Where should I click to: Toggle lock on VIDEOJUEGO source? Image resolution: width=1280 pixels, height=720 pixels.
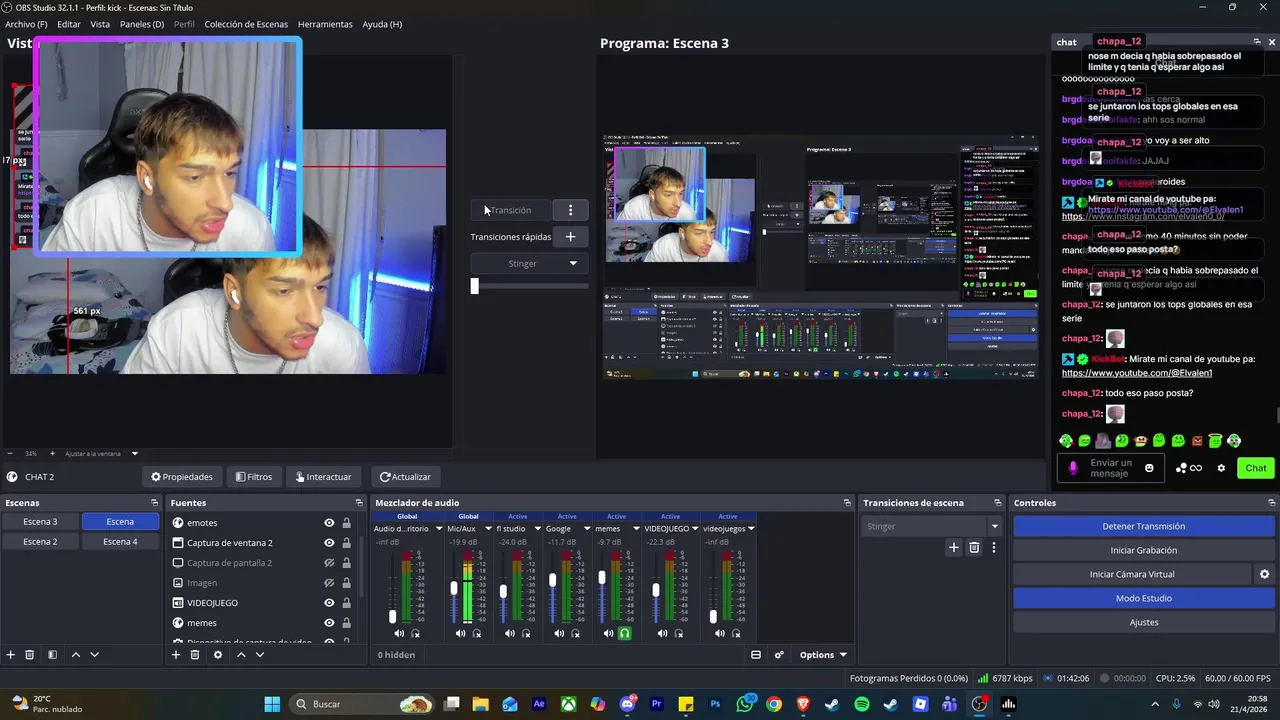click(x=346, y=603)
